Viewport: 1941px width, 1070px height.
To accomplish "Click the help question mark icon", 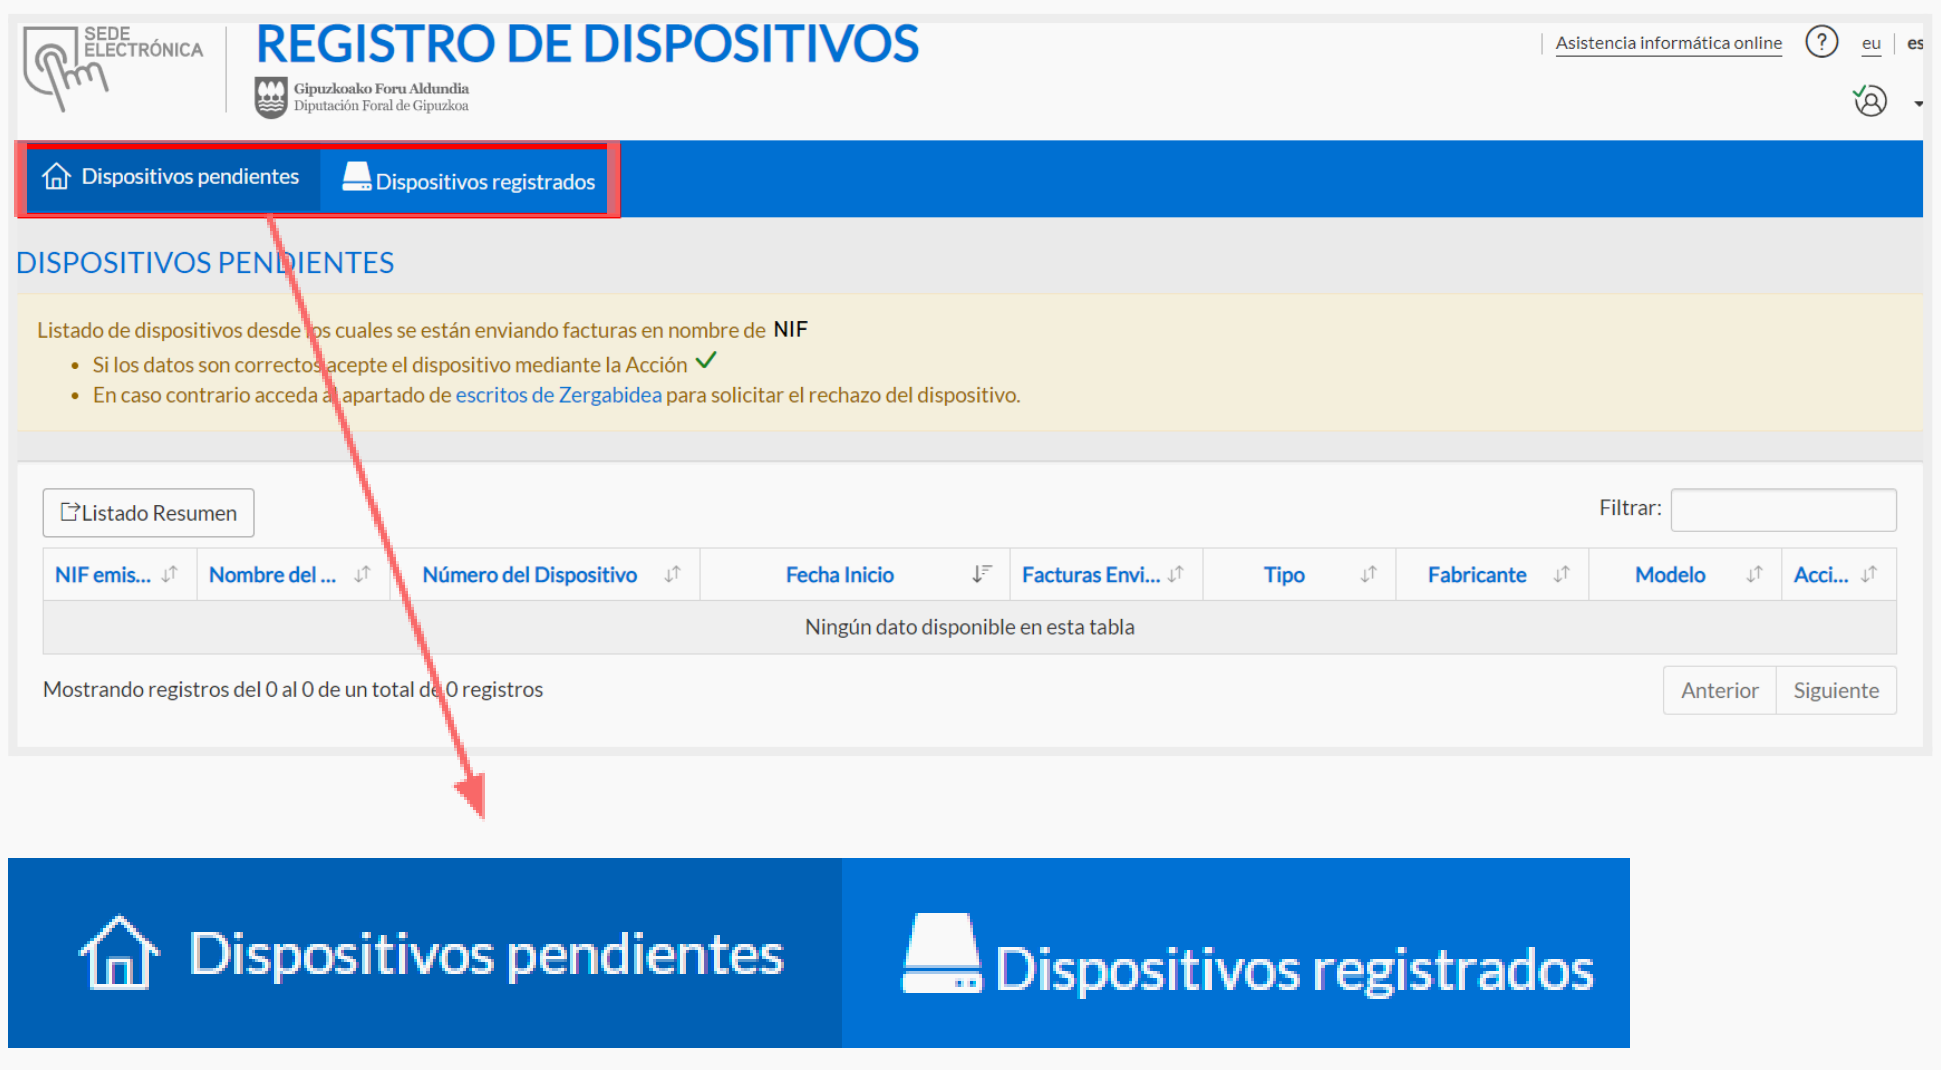I will 1821,42.
